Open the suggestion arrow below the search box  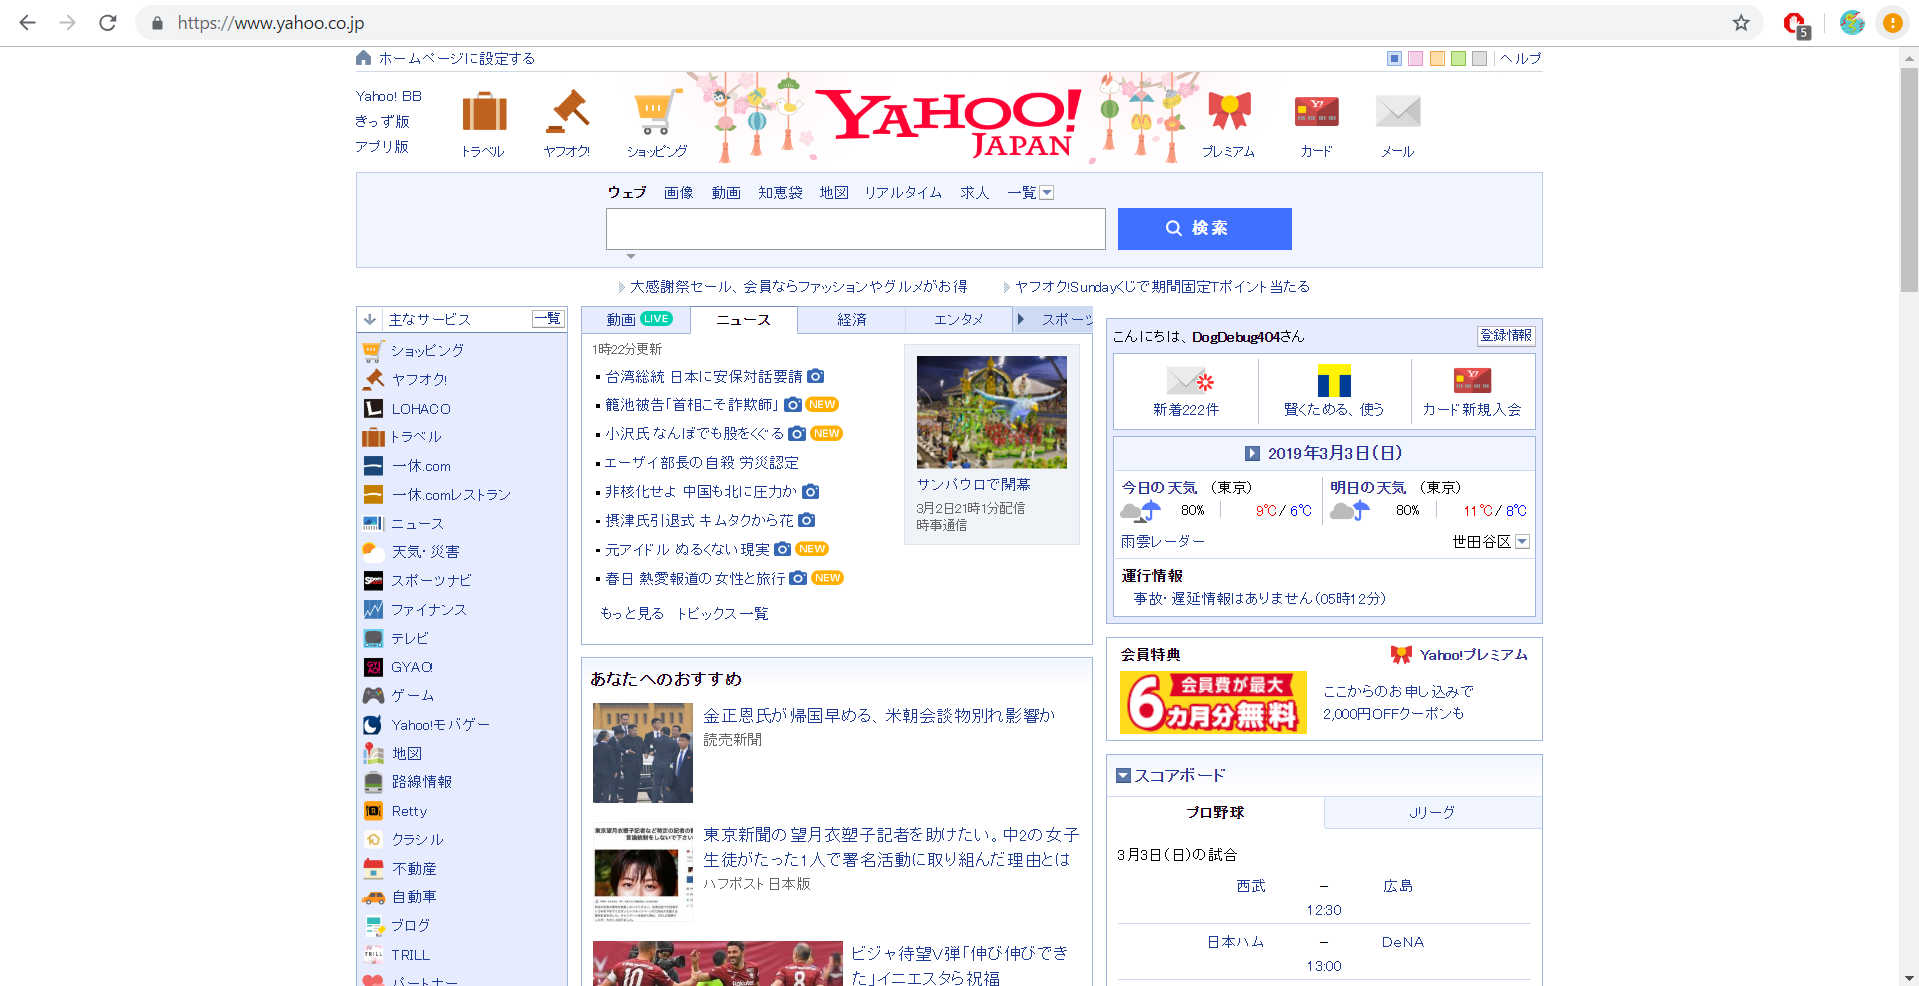coord(631,257)
